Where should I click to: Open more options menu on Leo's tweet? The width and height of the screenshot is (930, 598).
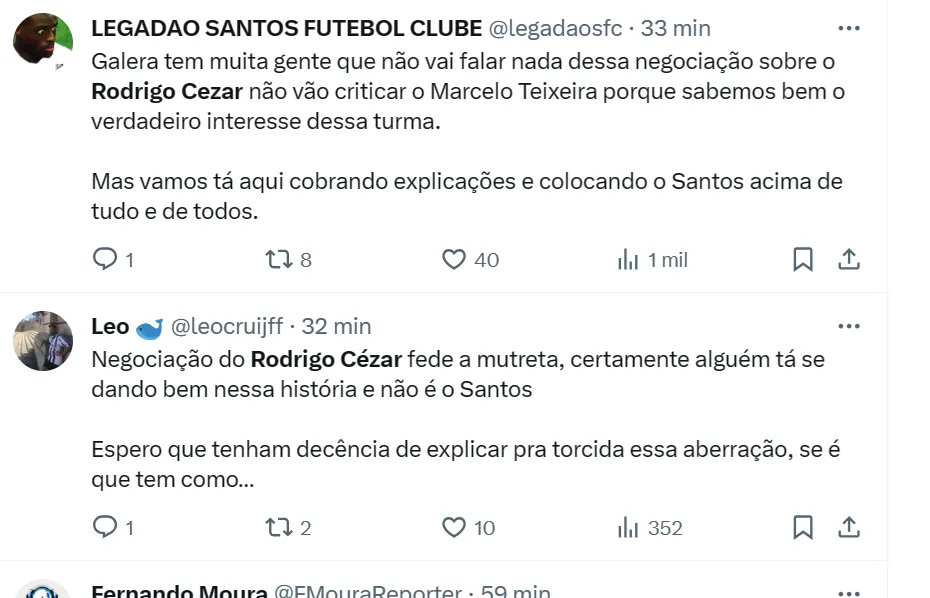(849, 326)
